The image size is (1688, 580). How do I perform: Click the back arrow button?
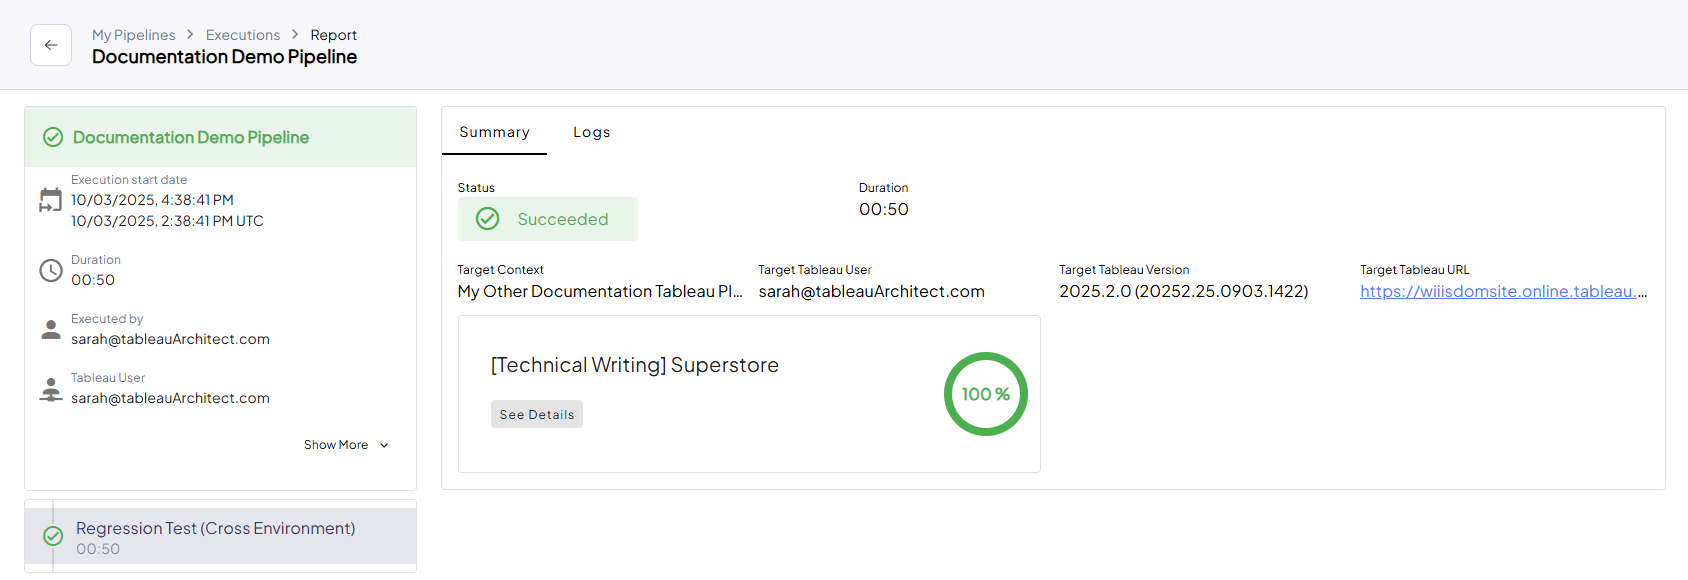point(51,45)
